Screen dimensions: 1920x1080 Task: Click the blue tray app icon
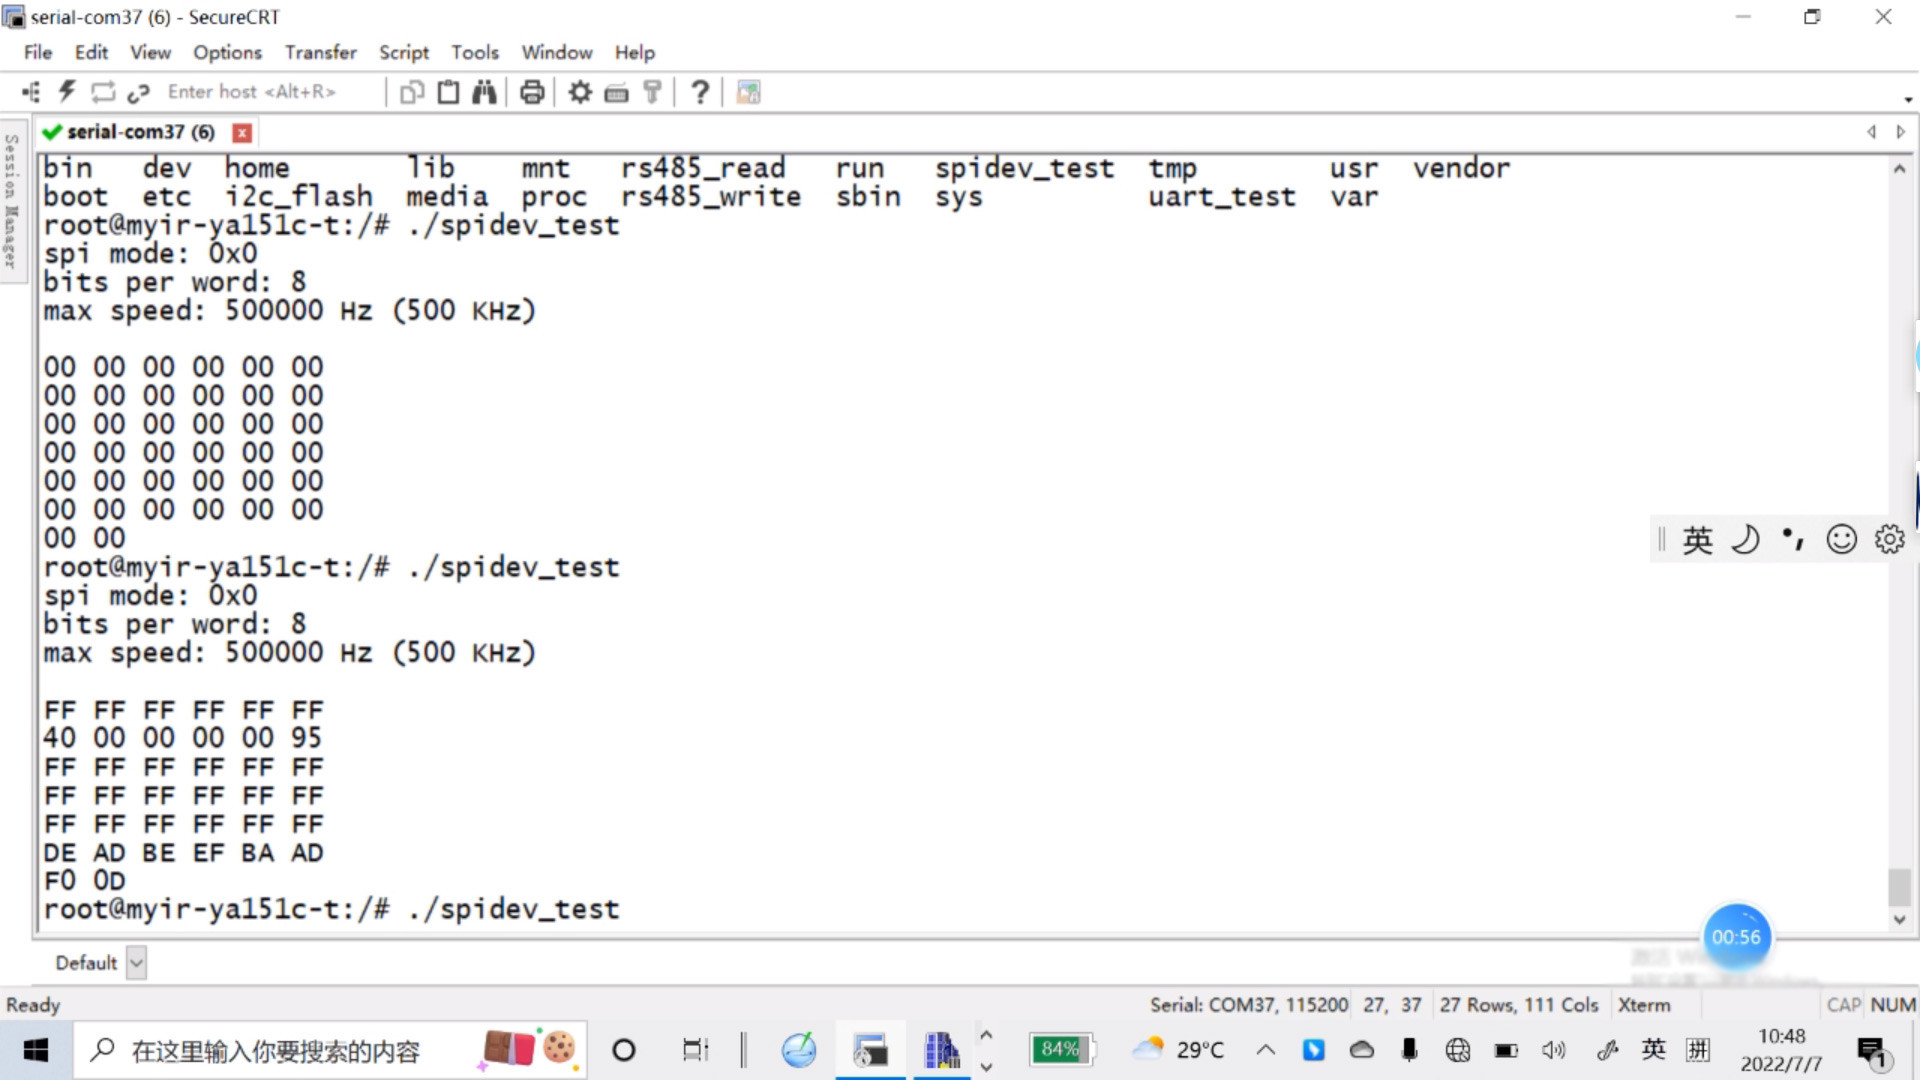[1313, 1049]
